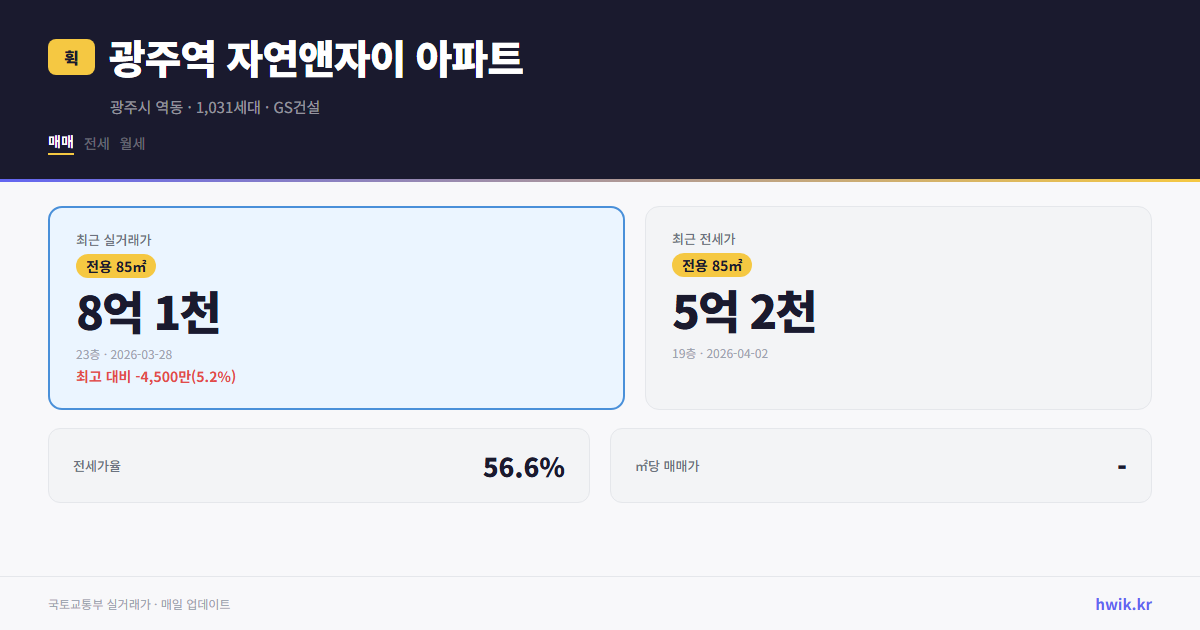The width and height of the screenshot is (1200, 630).
Task: Enable the 월세 view
Action: point(131,143)
